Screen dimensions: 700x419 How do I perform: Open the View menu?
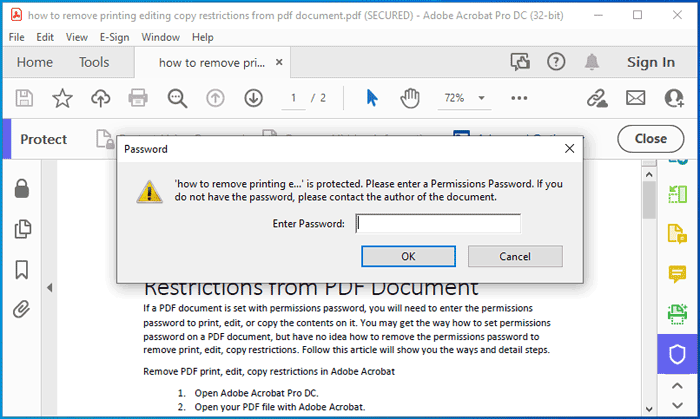click(x=77, y=37)
